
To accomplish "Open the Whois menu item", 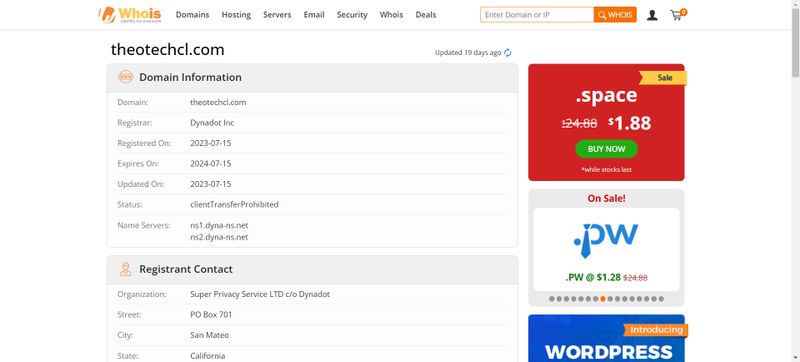I will [391, 15].
